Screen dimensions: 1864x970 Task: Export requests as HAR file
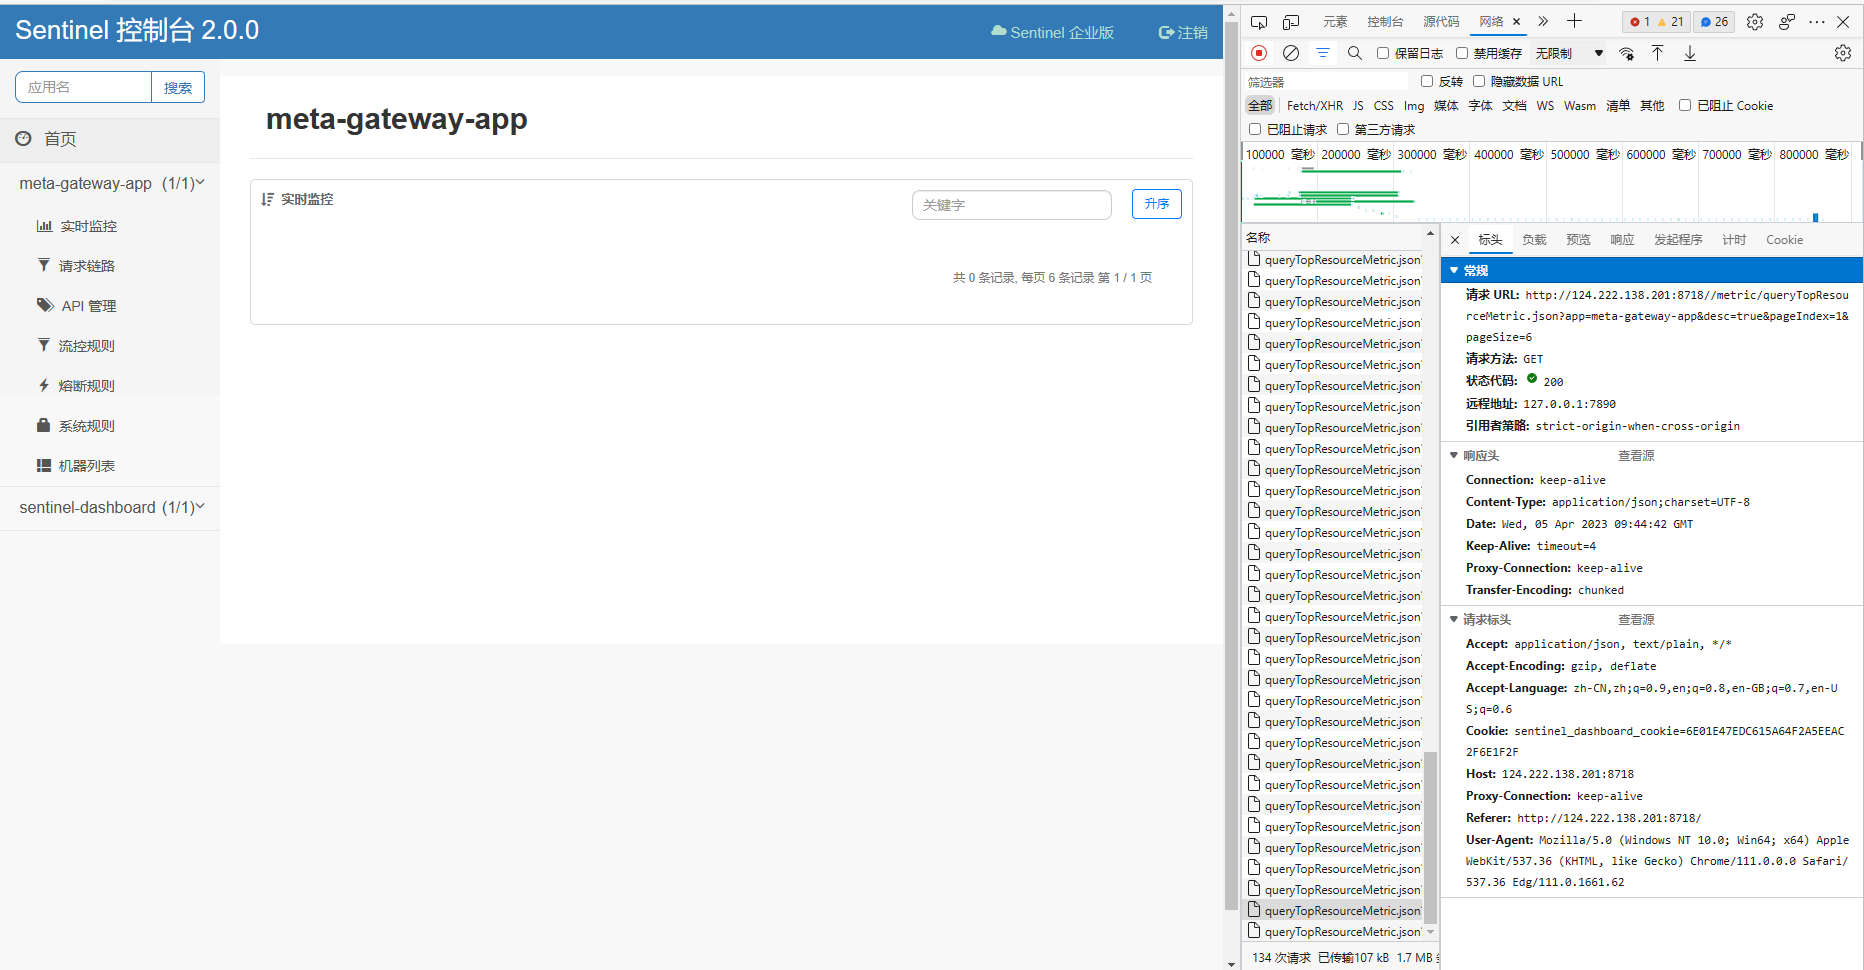(x=1689, y=53)
